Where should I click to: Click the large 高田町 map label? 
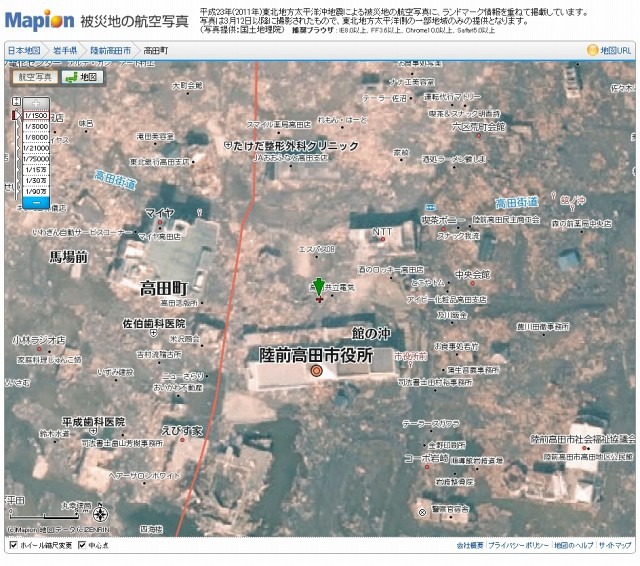coord(164,289)
